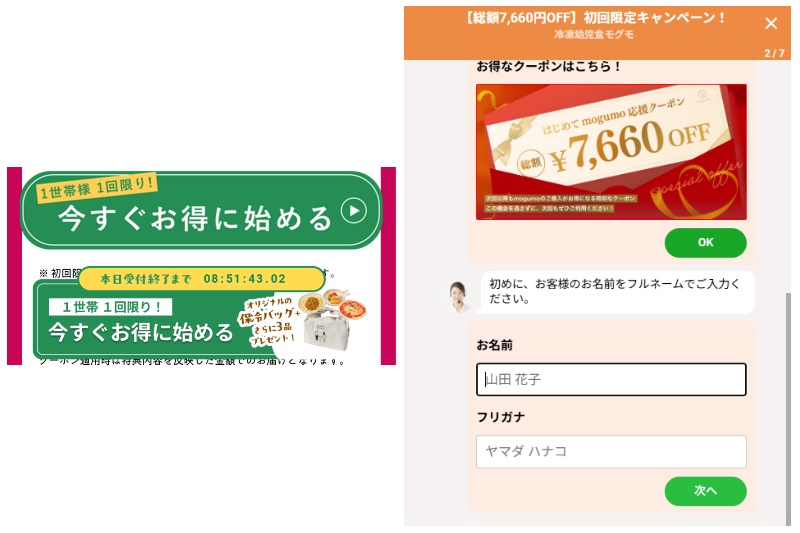Click the 次へ button
The height and width of the screenshot is (533, 800).
coord(705,491)
